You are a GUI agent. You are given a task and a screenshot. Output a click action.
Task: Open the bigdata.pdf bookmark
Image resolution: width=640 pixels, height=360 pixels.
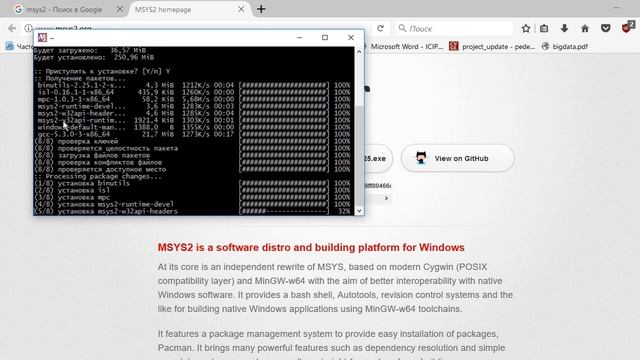tap(564, 47)
